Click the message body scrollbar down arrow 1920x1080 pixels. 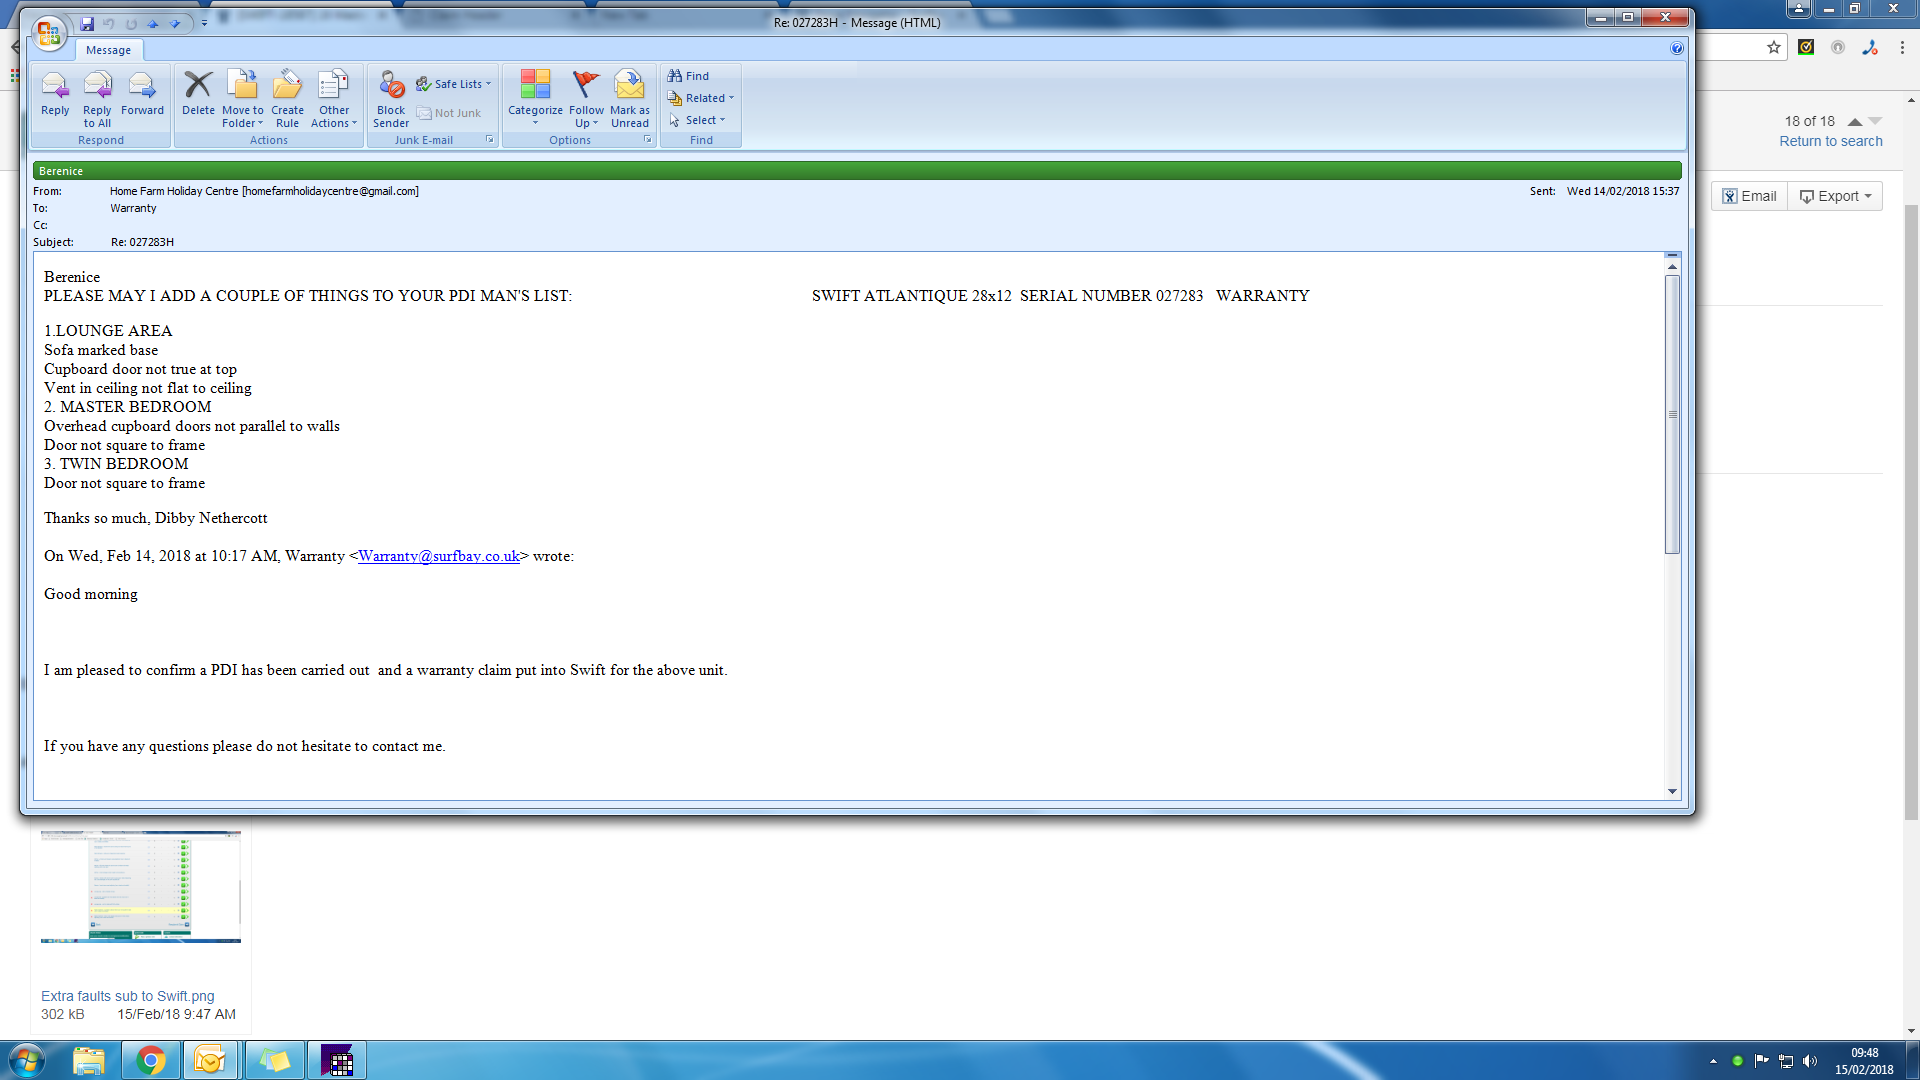point(1672,791)
